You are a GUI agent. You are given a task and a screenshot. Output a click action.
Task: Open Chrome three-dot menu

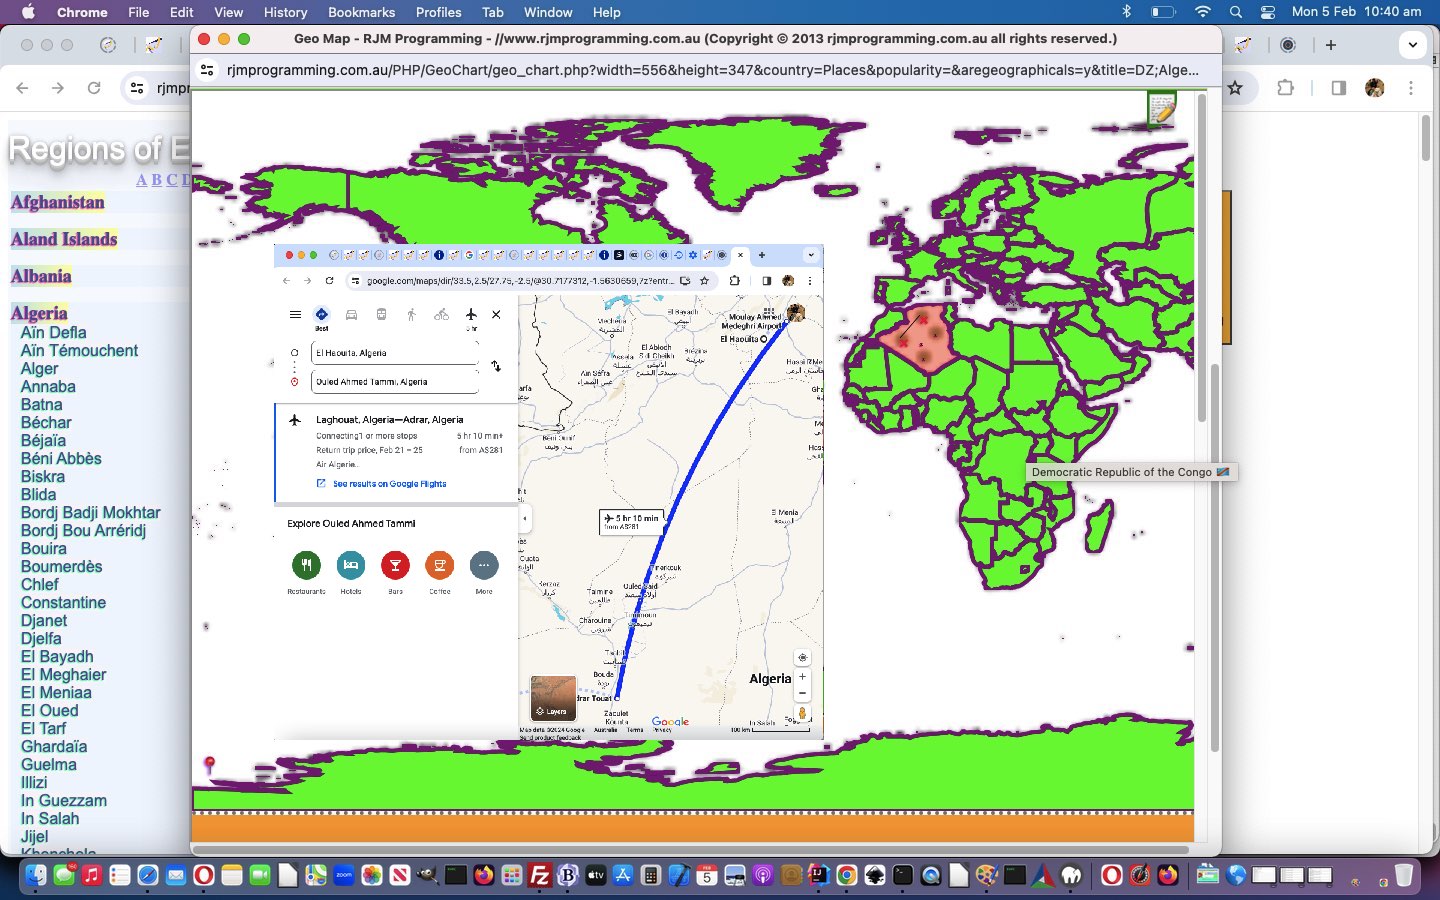point(1411,88)
